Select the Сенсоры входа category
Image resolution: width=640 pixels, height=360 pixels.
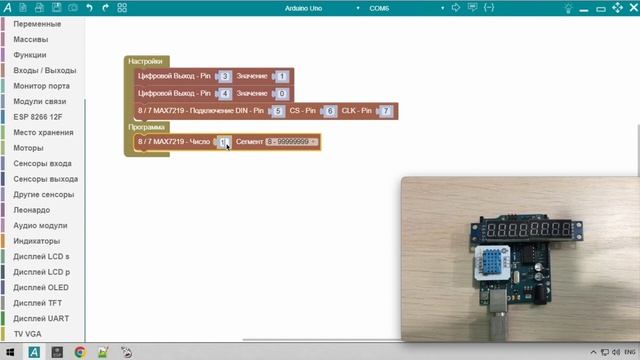(x=42, y=164)
